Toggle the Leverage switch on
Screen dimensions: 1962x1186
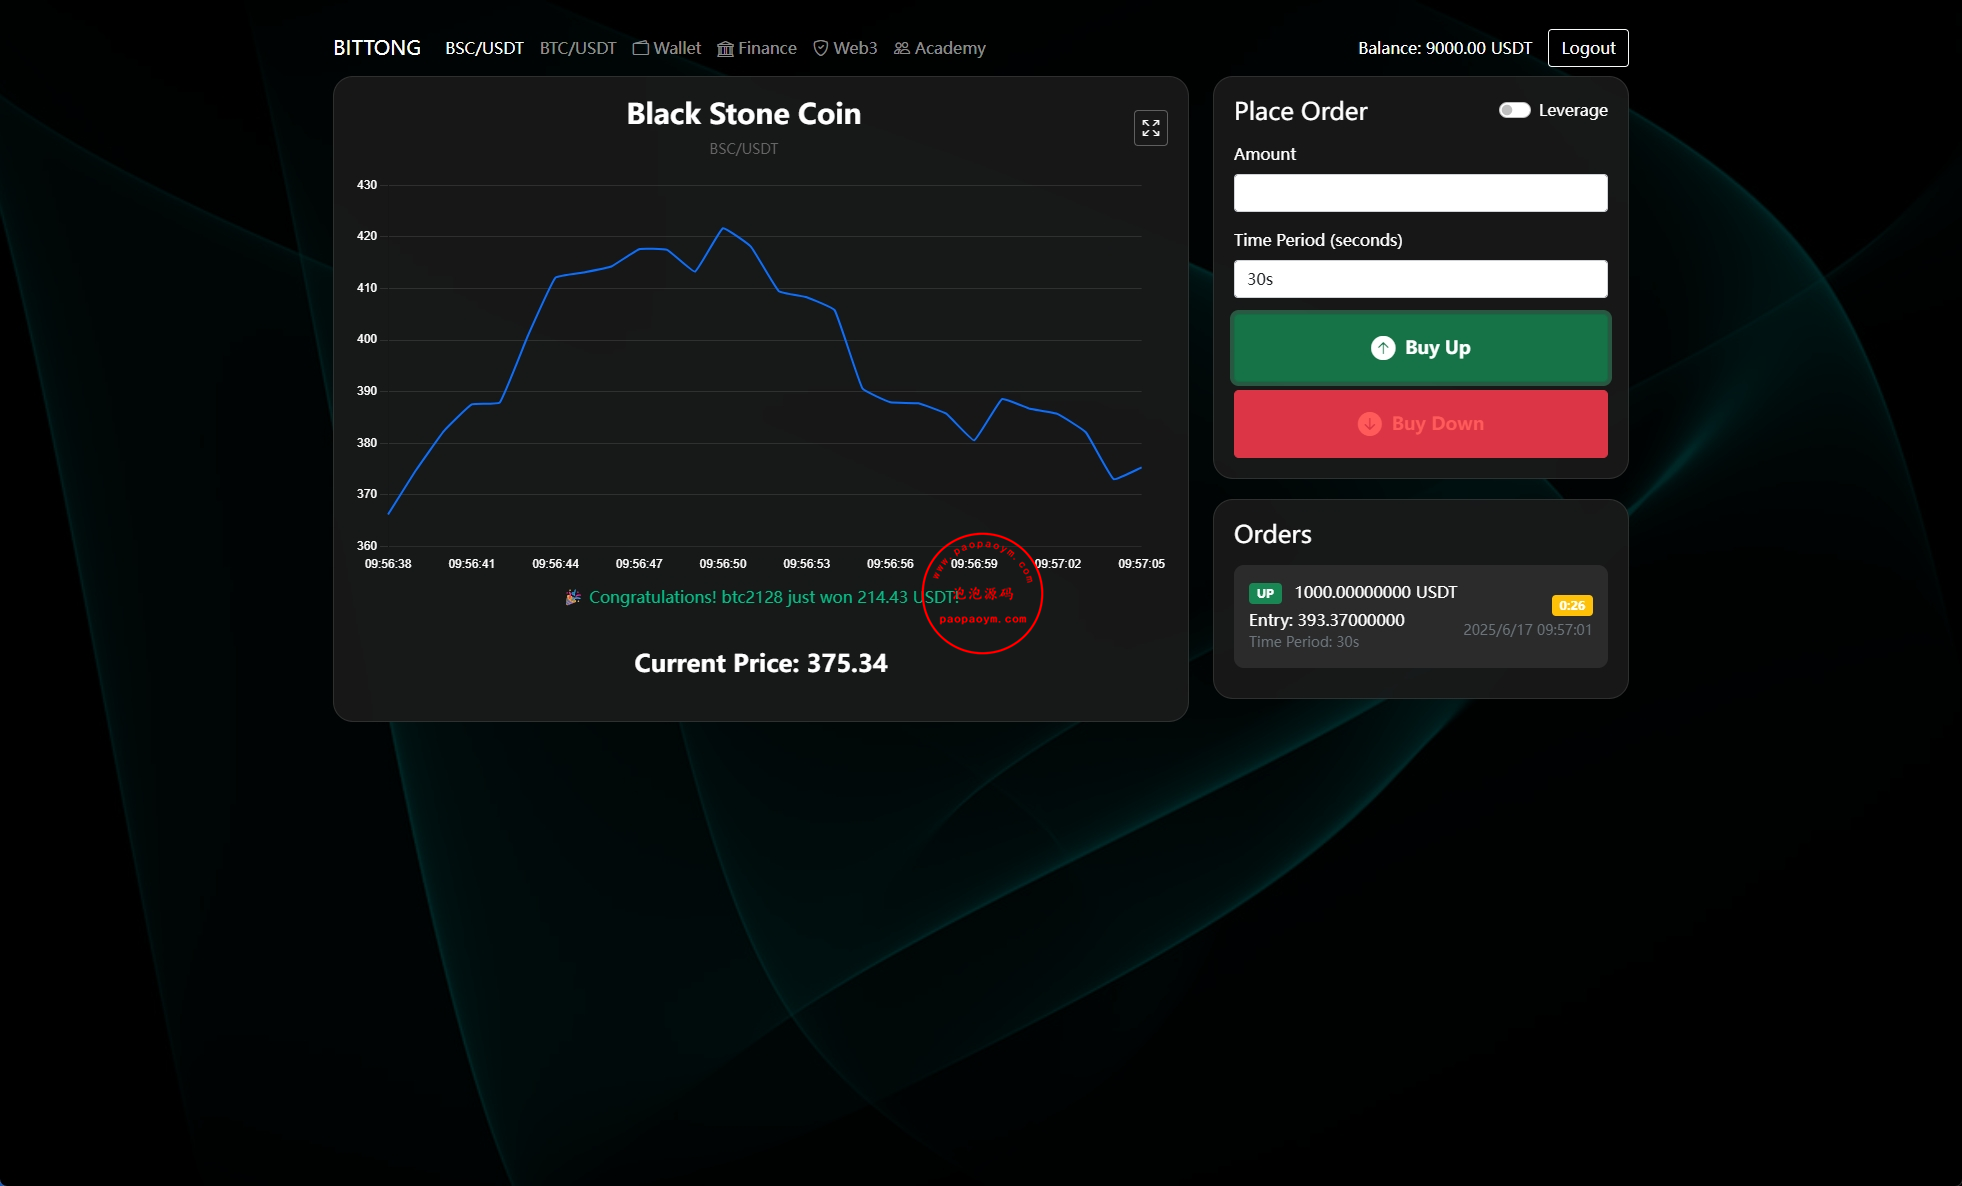pos(1514,110)
